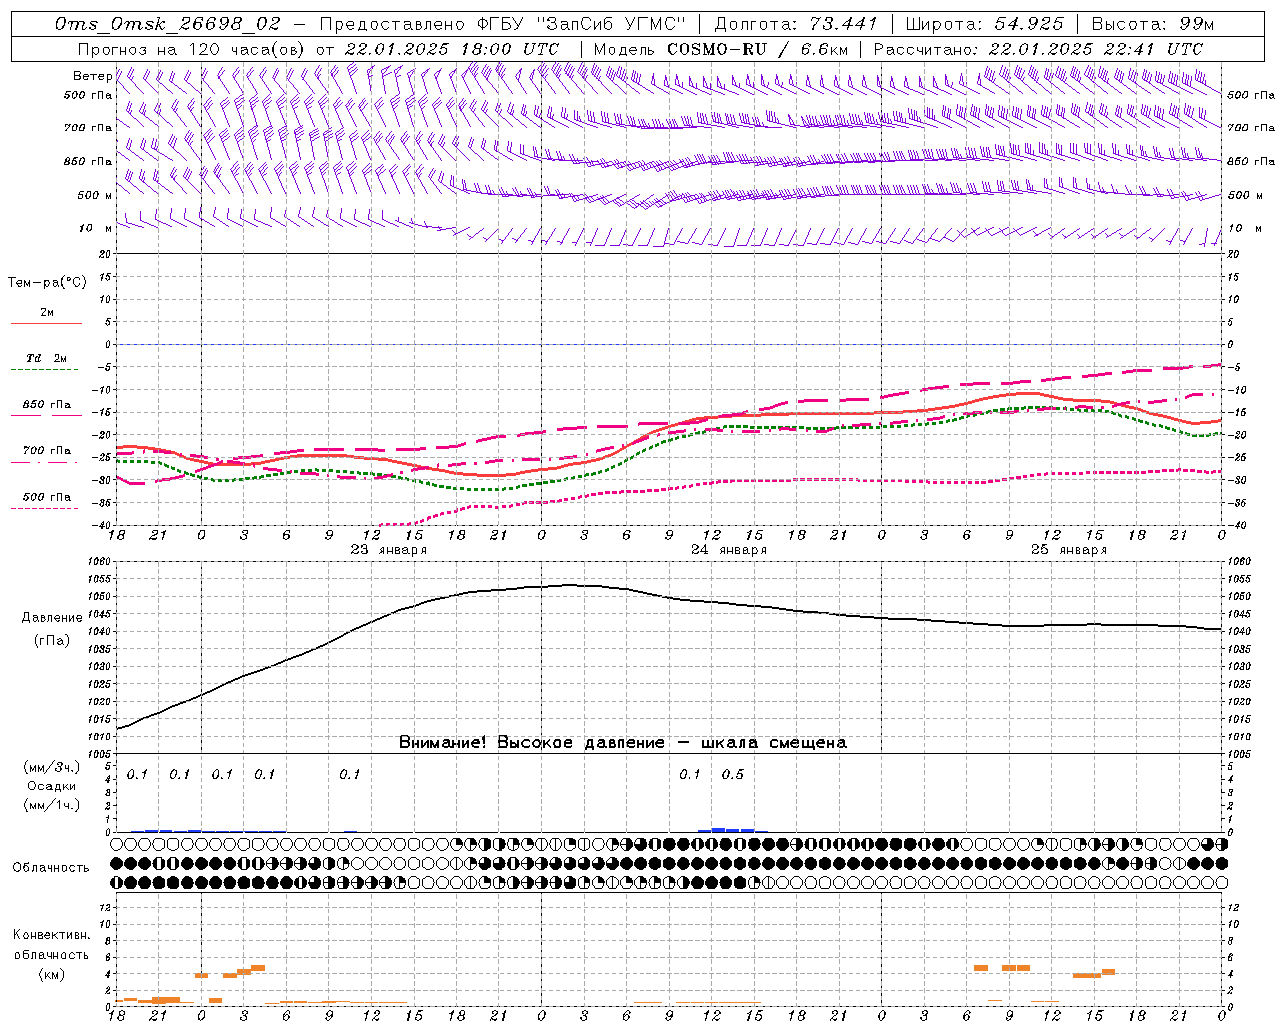Click the Рассчитано: 22.01.2025 22:41 UTC text
1280x1024 pixels.
1038,49
